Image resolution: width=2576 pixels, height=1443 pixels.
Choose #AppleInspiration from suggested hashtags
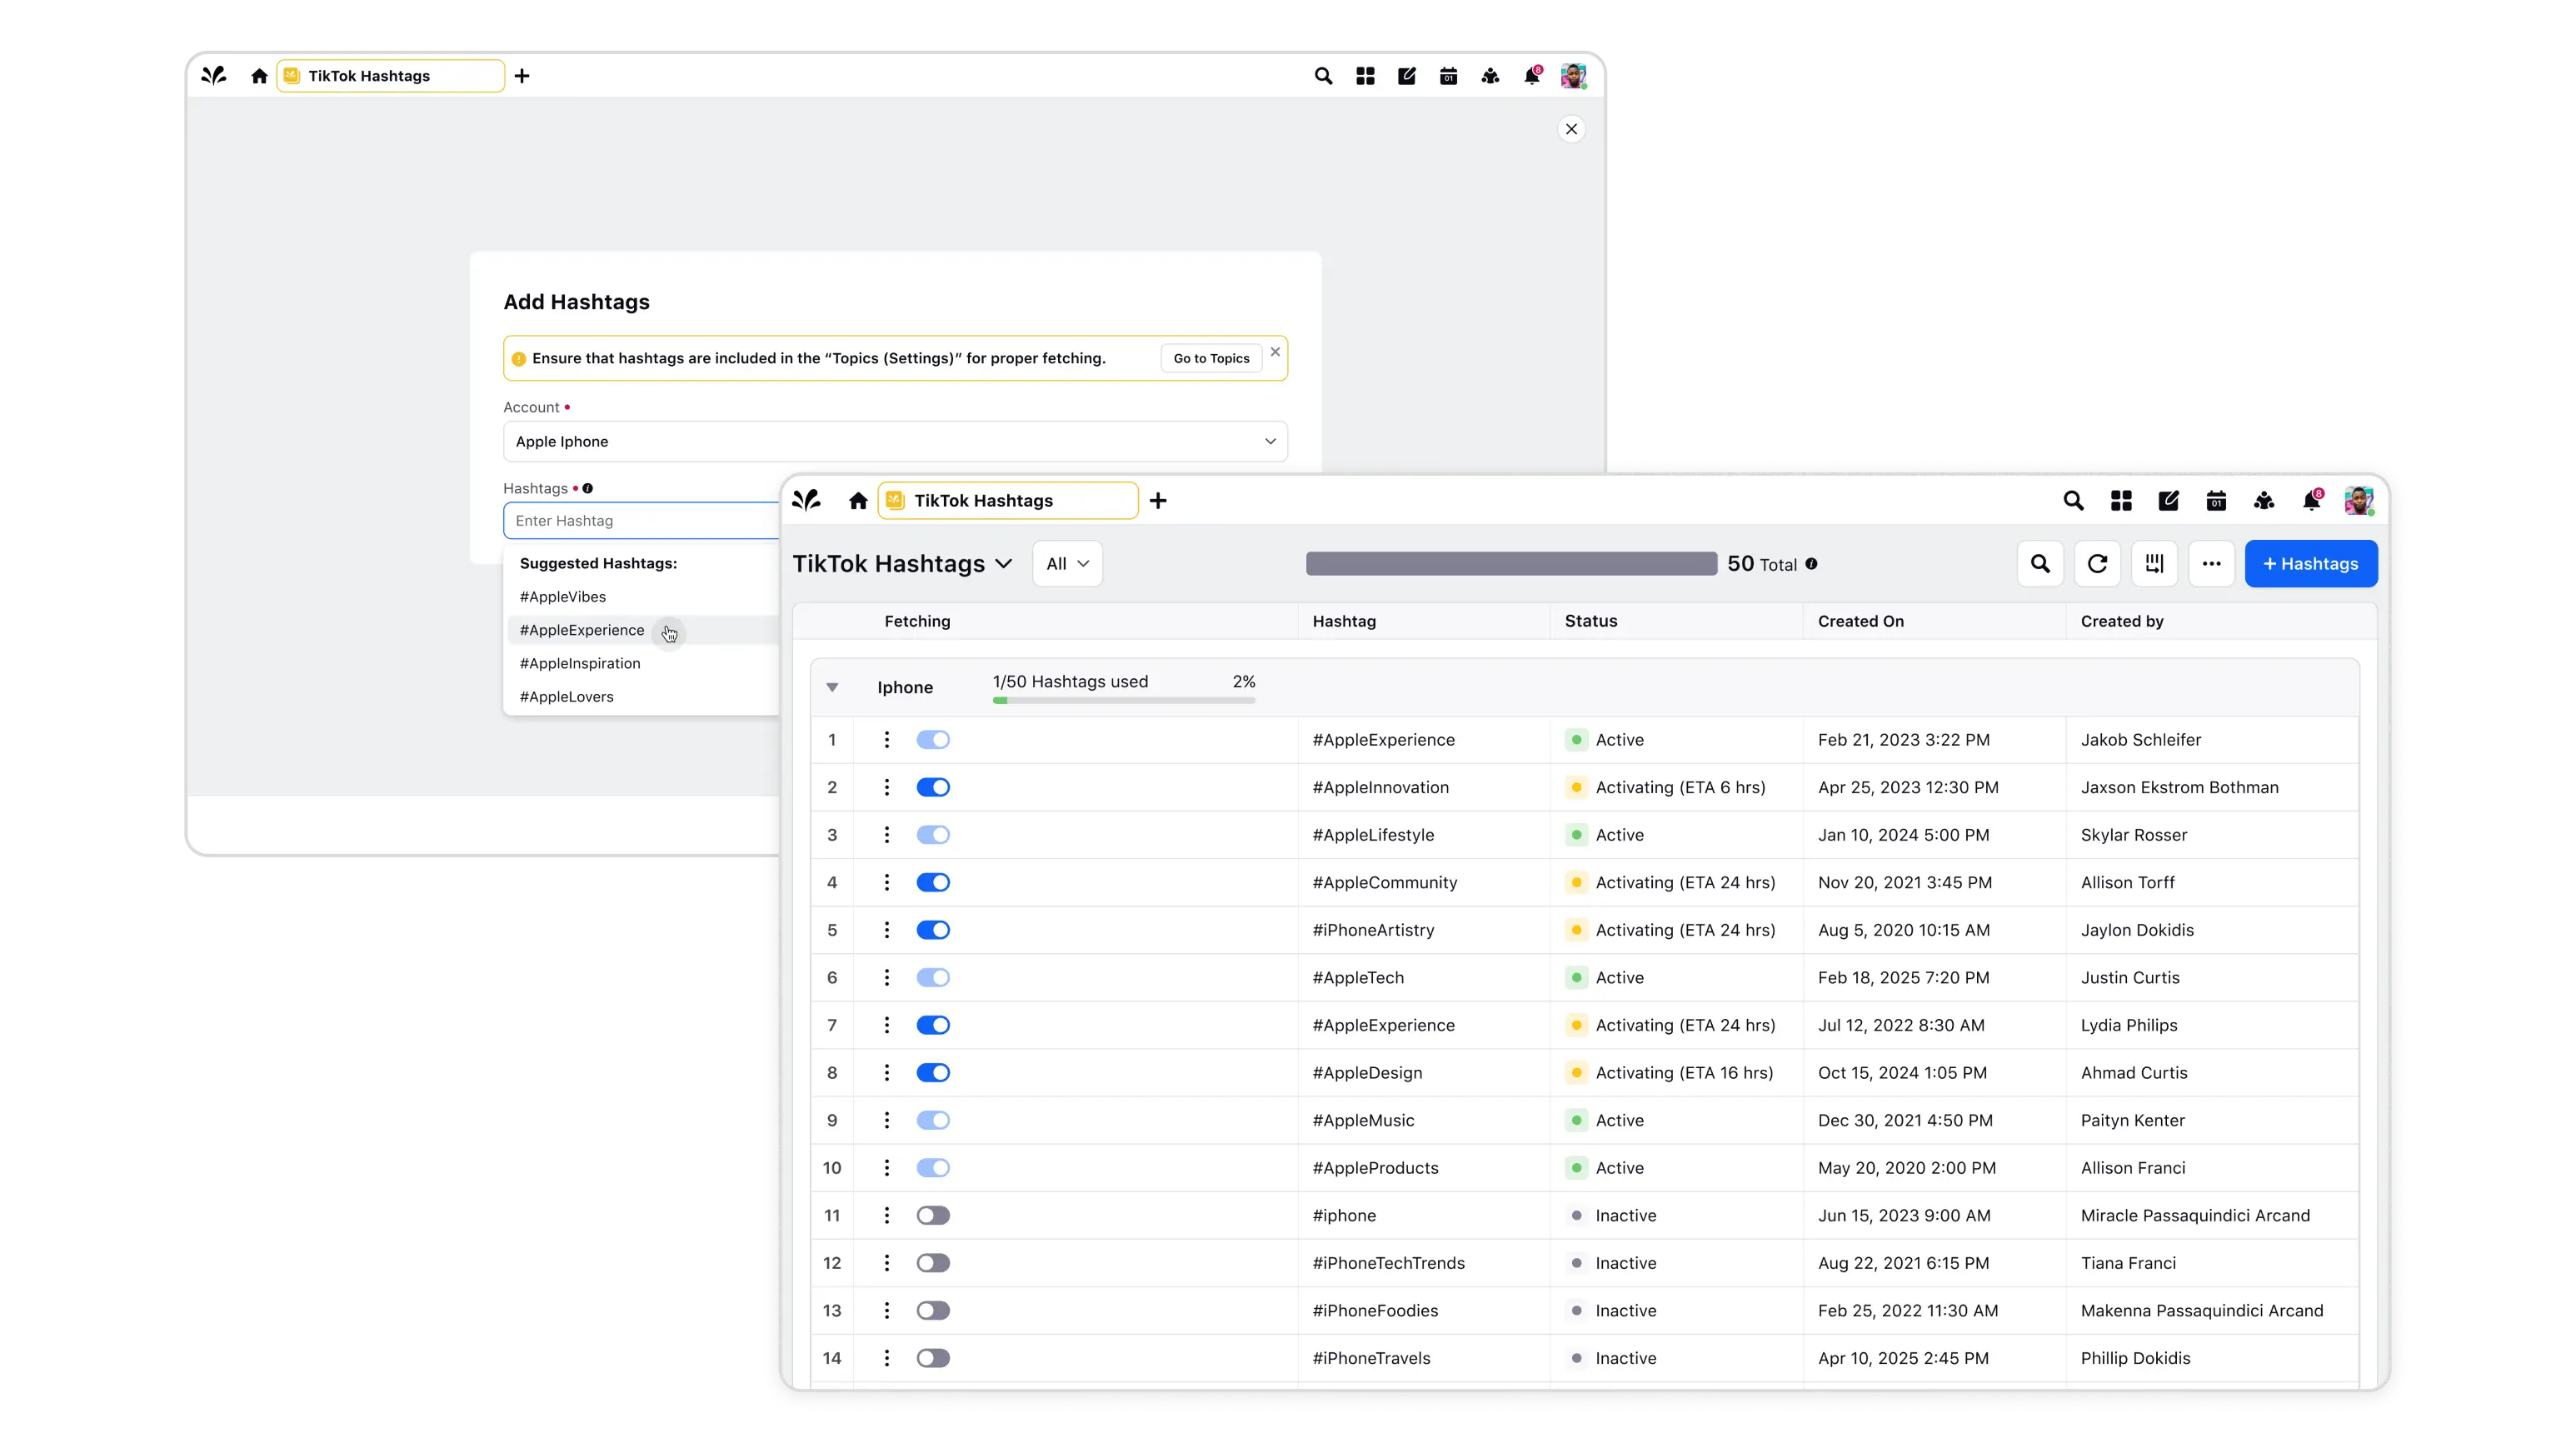580,663
